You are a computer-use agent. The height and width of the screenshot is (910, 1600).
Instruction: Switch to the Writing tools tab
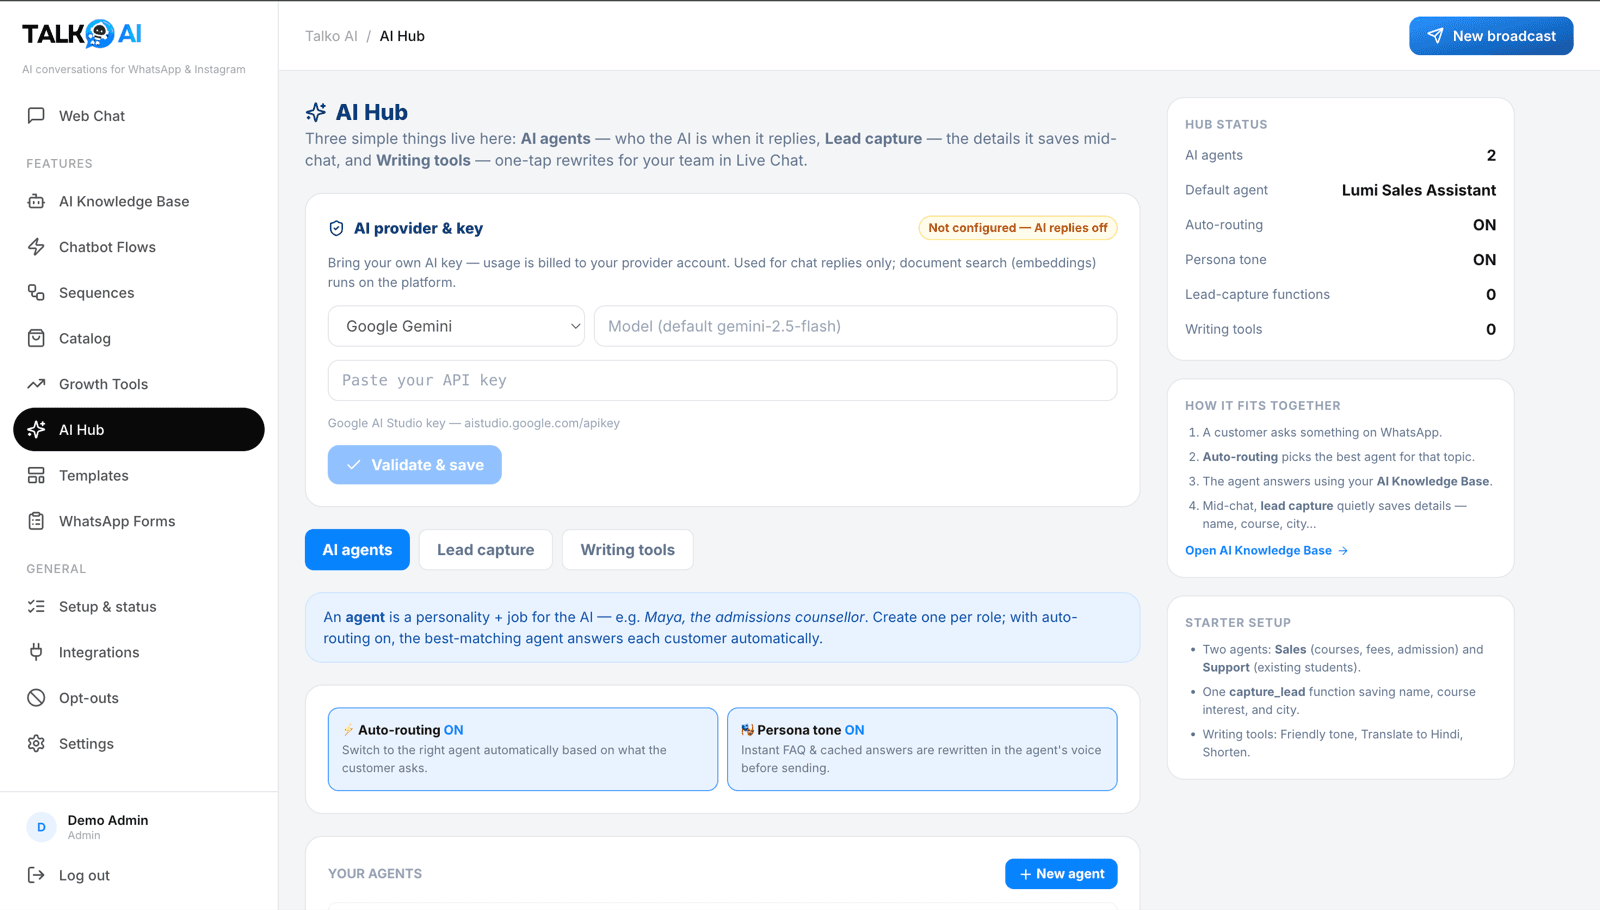[x=628, y=550]
